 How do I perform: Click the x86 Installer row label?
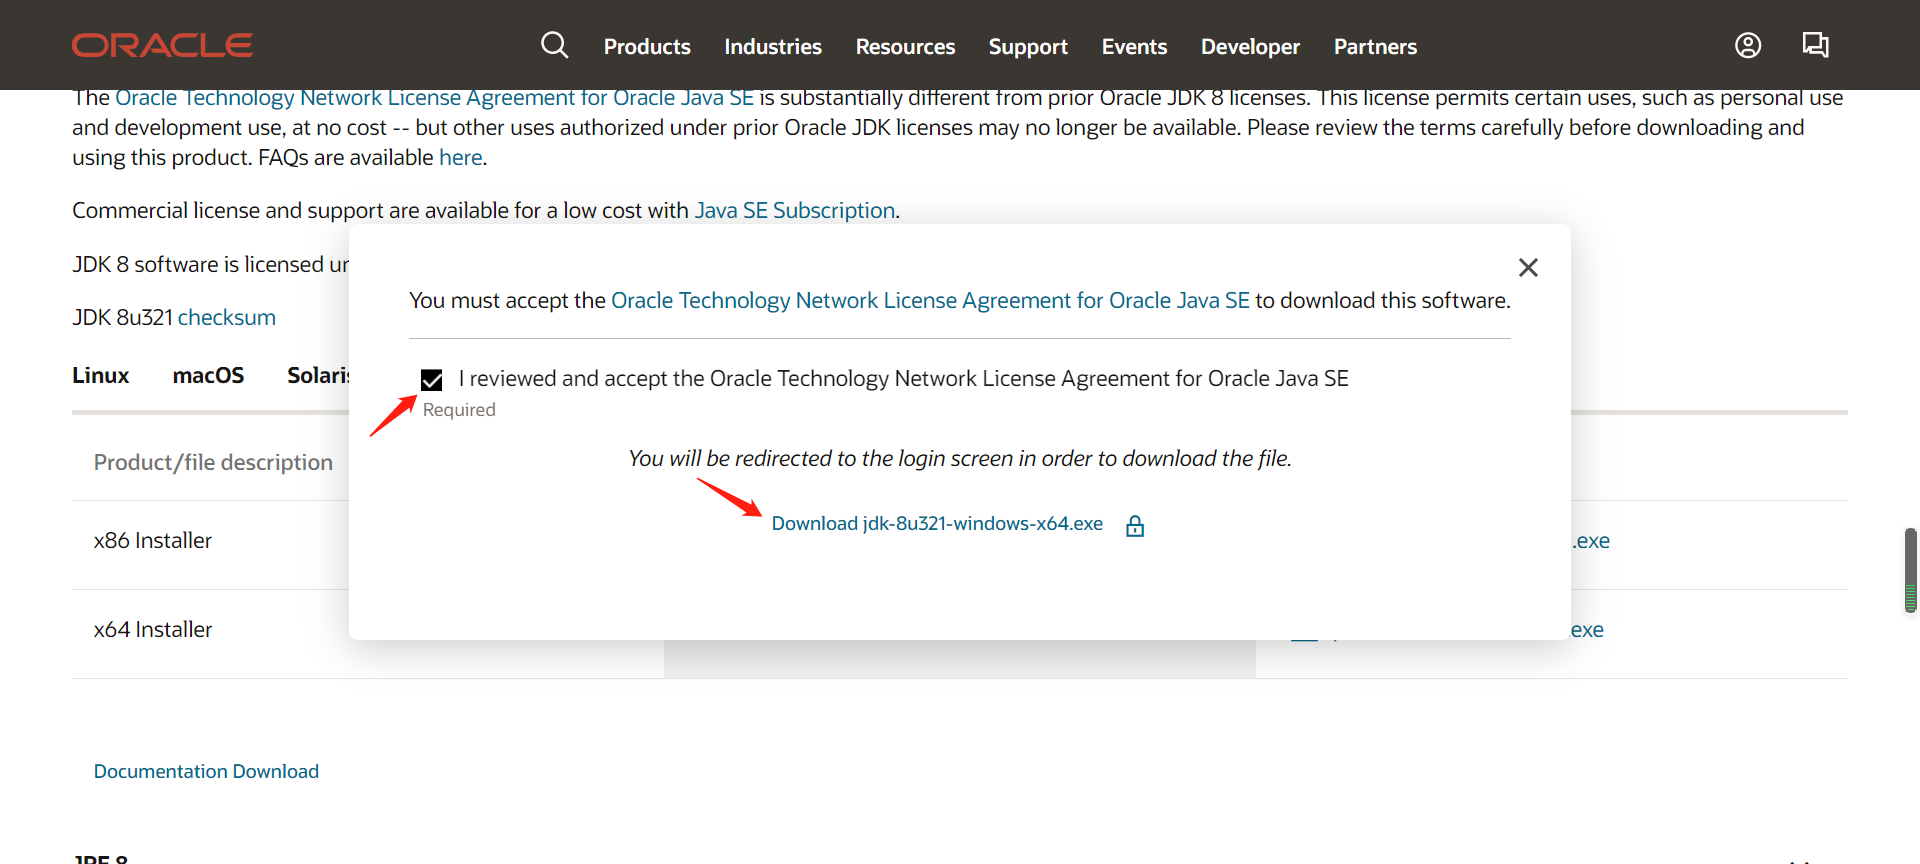[153, 541]
